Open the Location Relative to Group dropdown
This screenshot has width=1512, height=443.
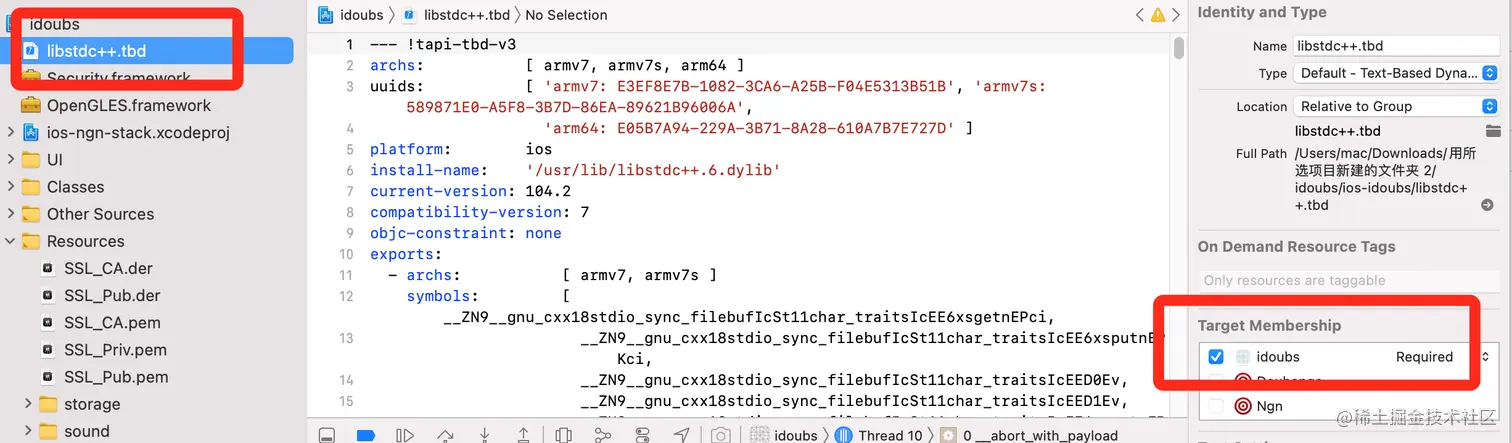(1396, 106)
